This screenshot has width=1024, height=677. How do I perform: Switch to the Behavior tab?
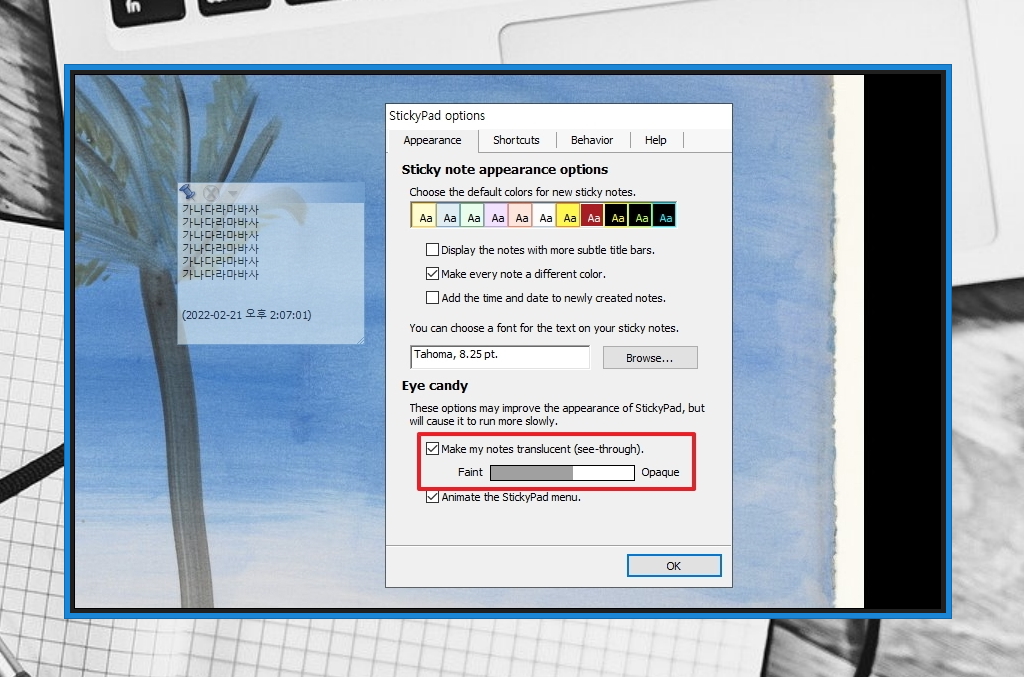[592, 140]
